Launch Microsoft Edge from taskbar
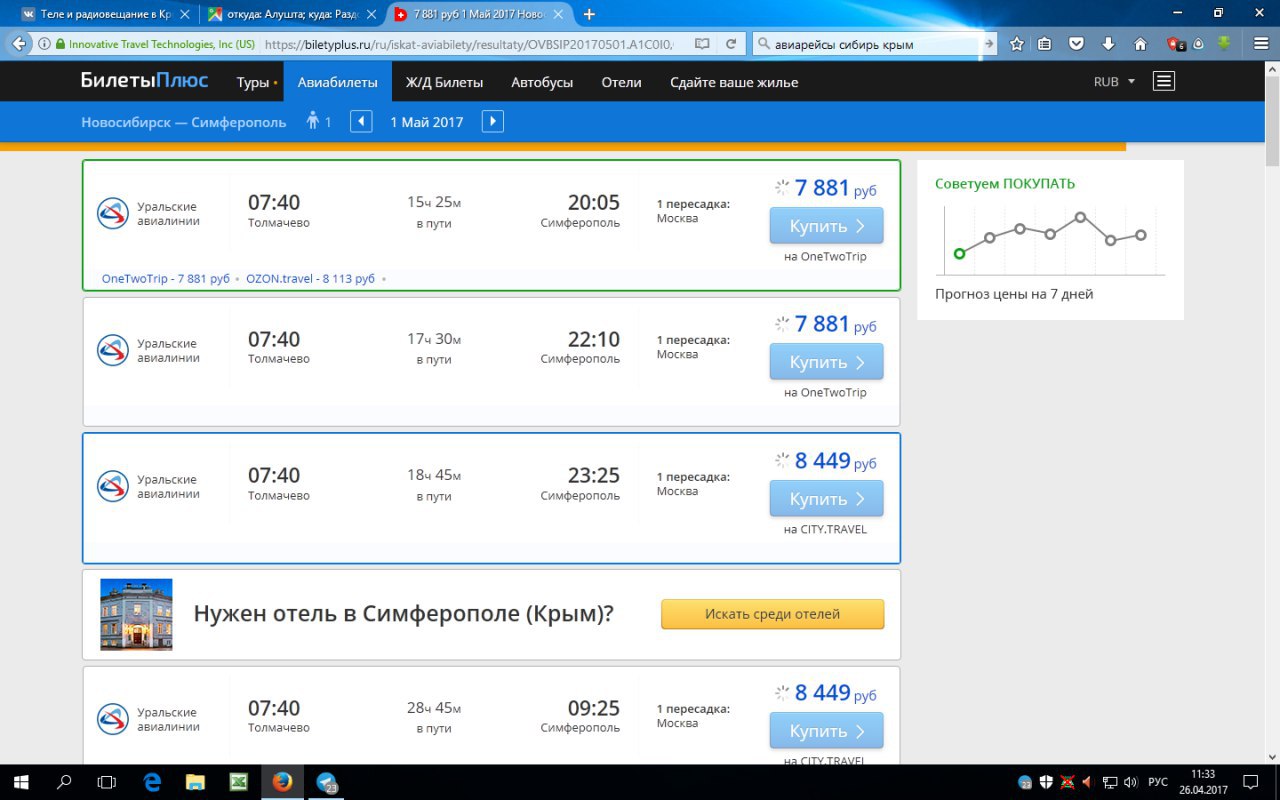 (152, 782)
